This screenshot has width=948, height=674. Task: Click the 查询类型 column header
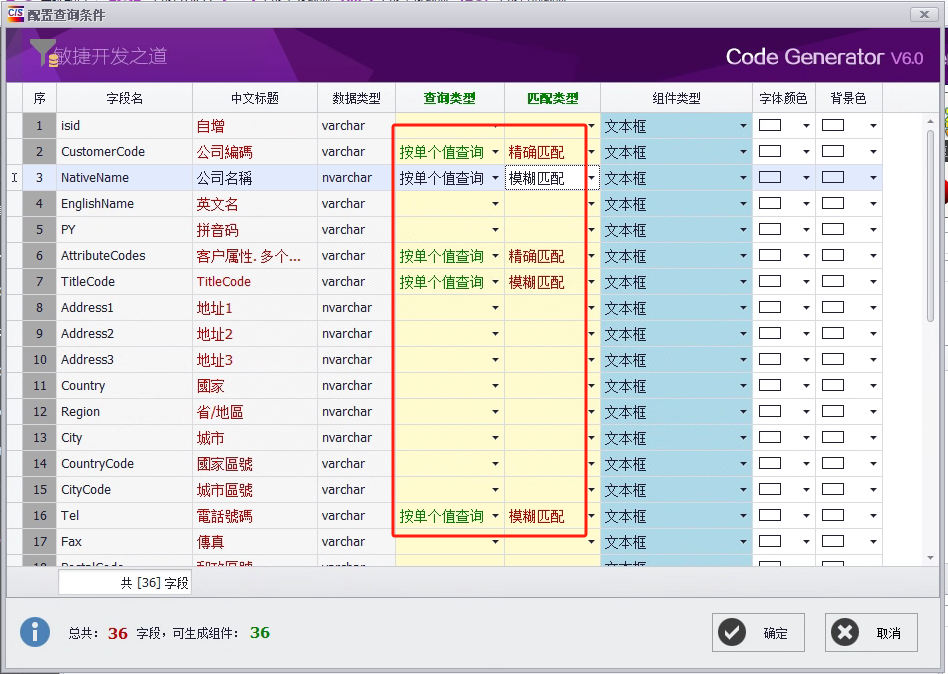450,98
